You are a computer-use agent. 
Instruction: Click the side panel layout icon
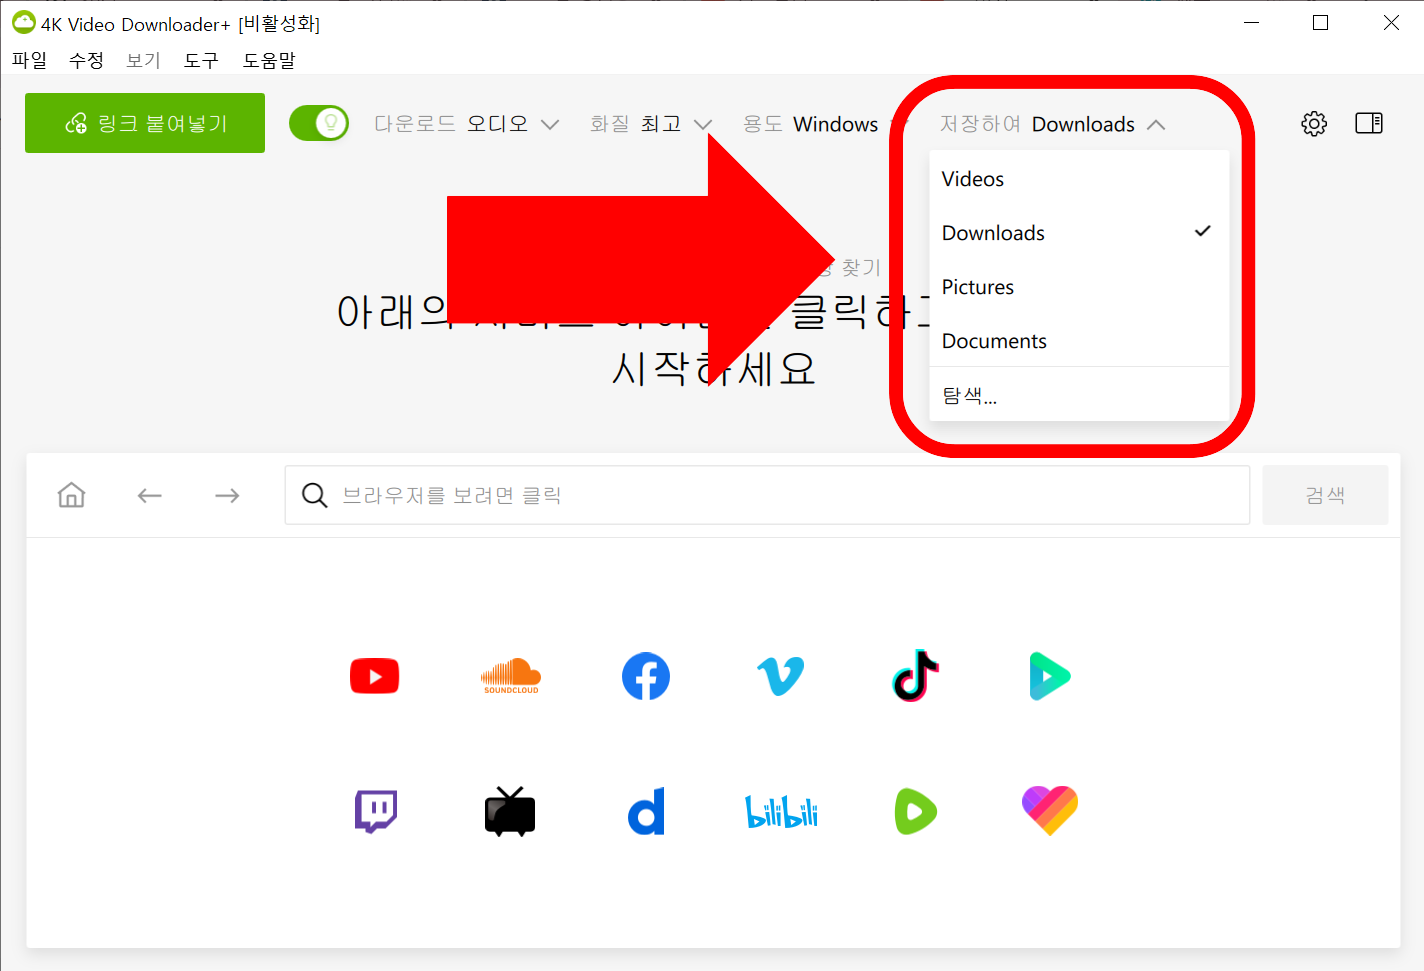tap(1368, 123)
